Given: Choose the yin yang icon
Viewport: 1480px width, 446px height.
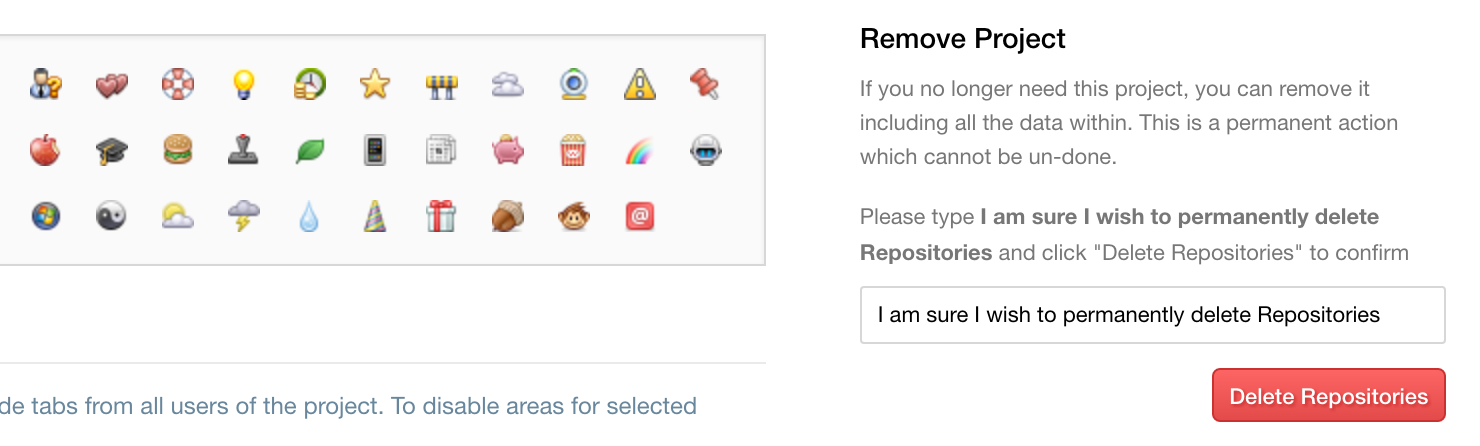Looking at the screenshot, I should (x=111, y=216).
